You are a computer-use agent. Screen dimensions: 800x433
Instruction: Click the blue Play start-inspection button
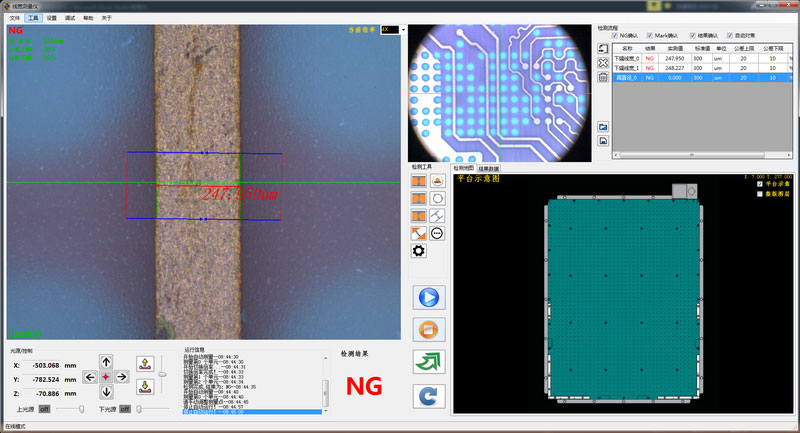click(429, 297)
